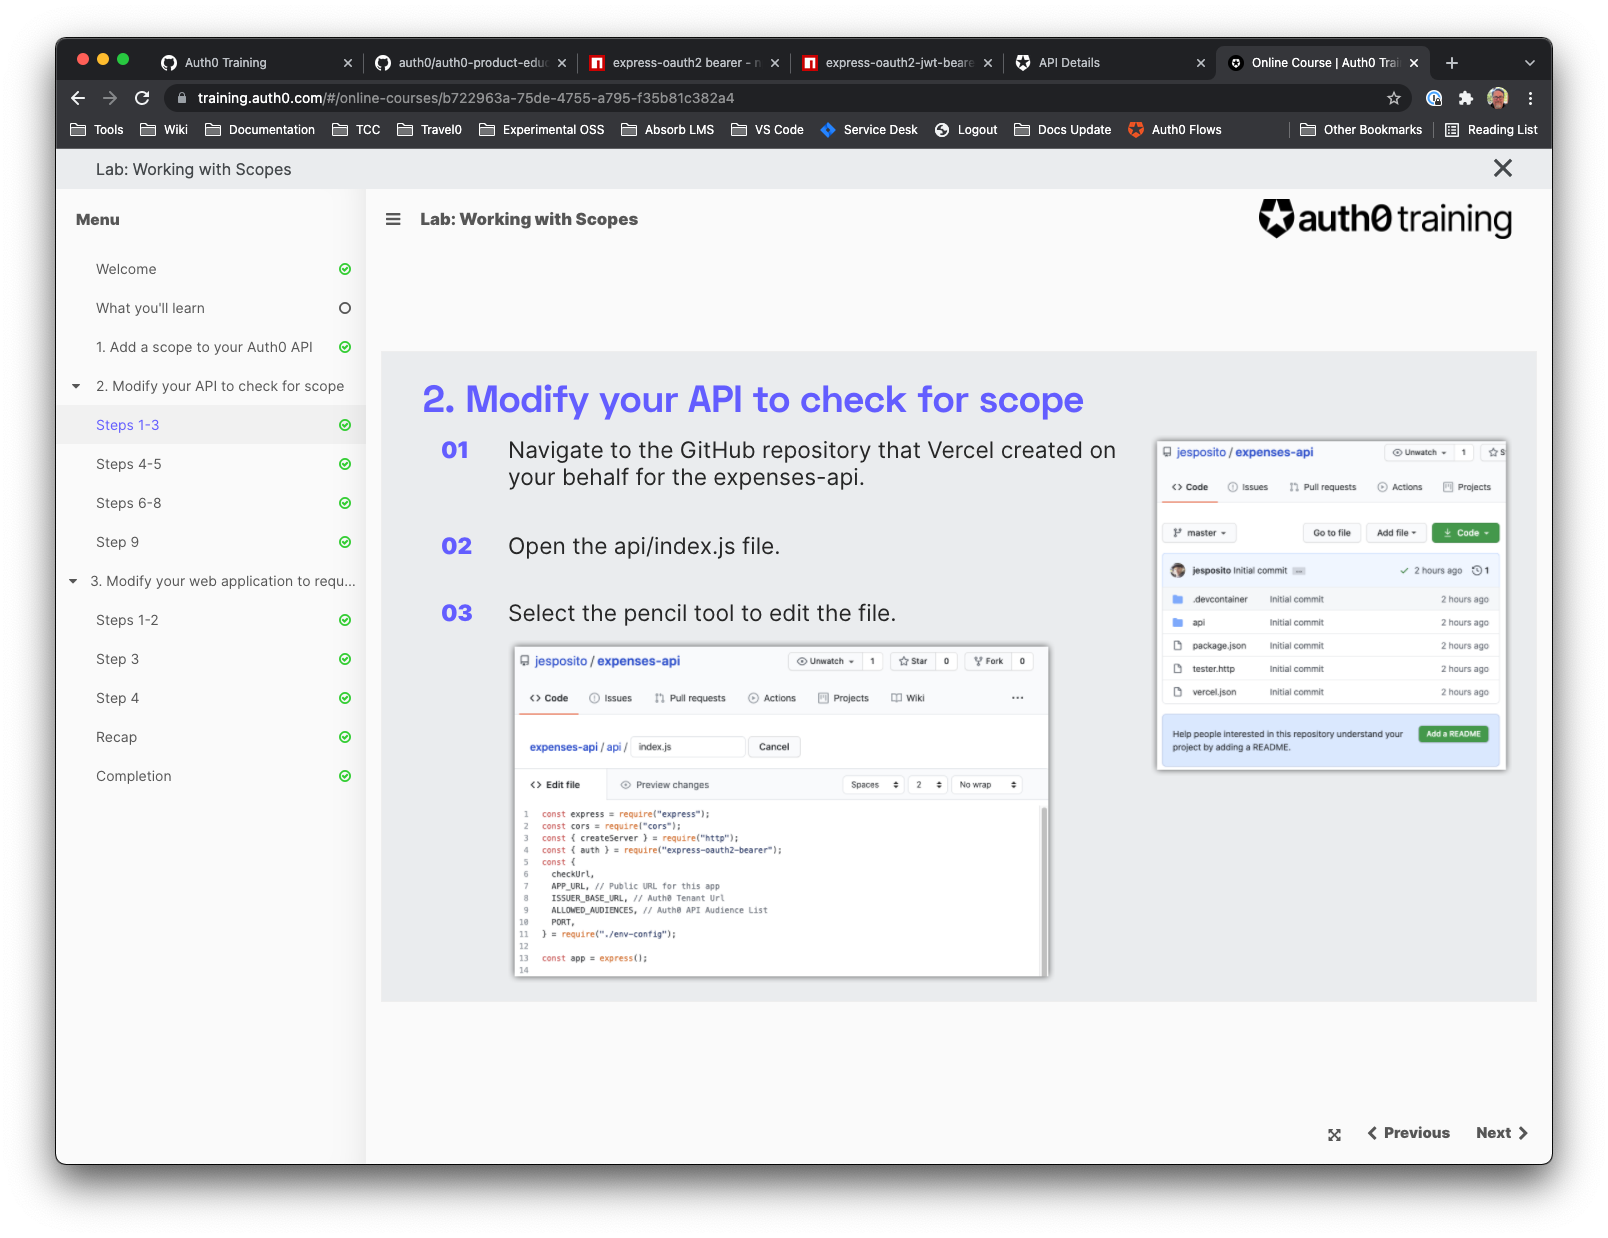Screen dimensions: 1608x1238
Task: Go to the Previous slide
Action: [1408, 1133]
